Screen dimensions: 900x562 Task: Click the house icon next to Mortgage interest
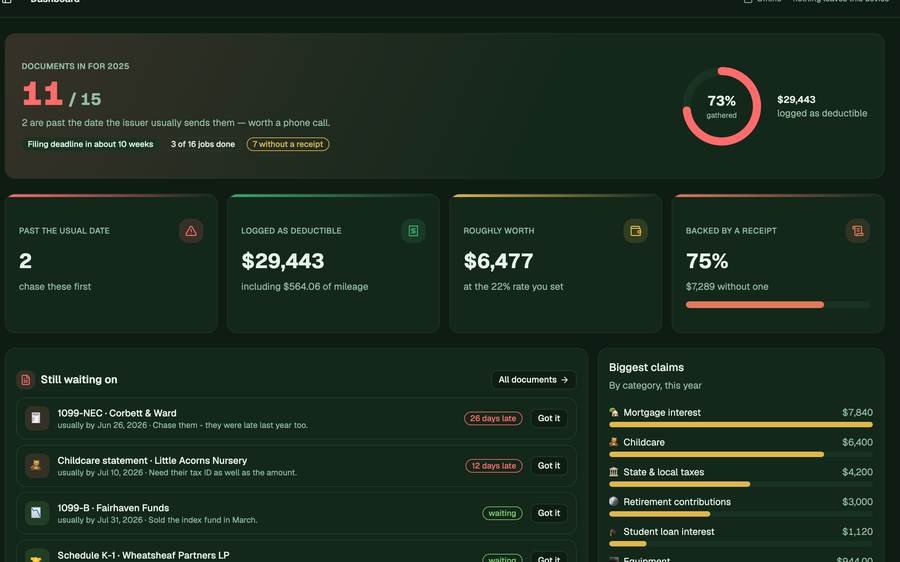point(614,412)
